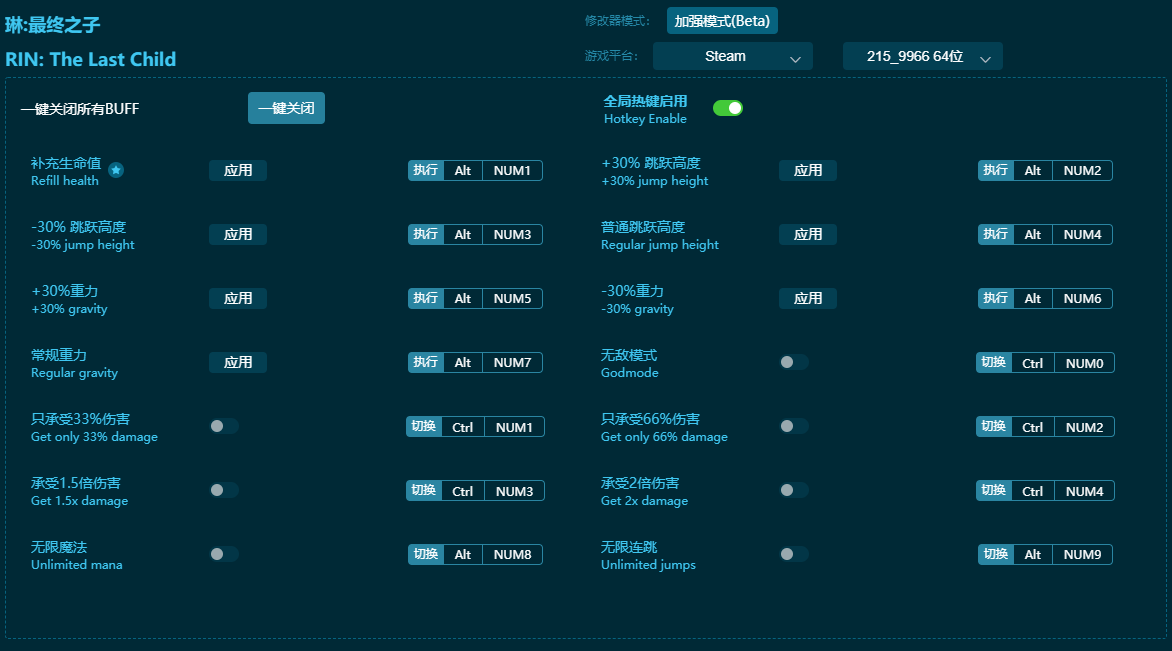
Task: Apply the -30% jump height cheat
Action: (x=238, y=234)
